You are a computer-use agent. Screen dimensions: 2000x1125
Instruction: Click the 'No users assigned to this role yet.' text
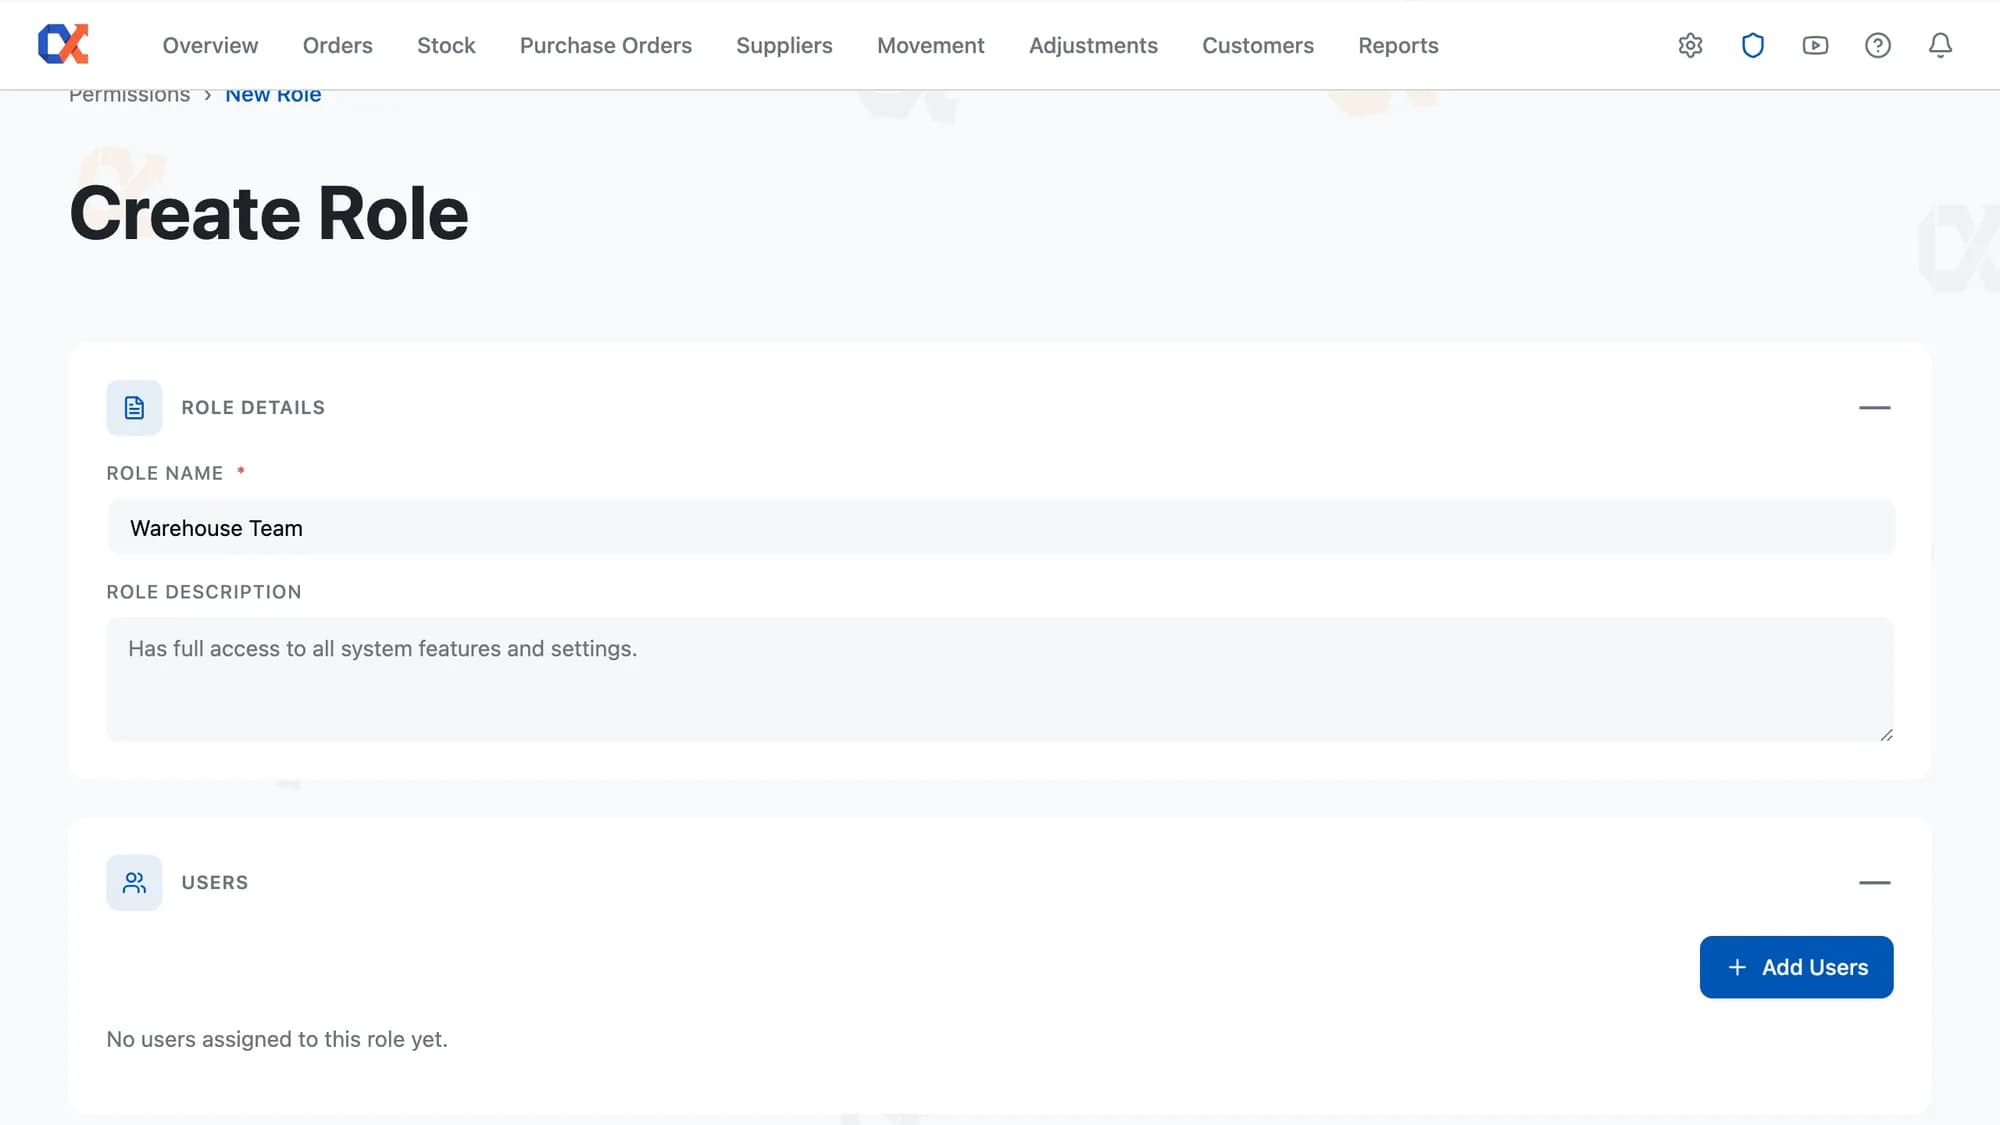coord(277,1039)
